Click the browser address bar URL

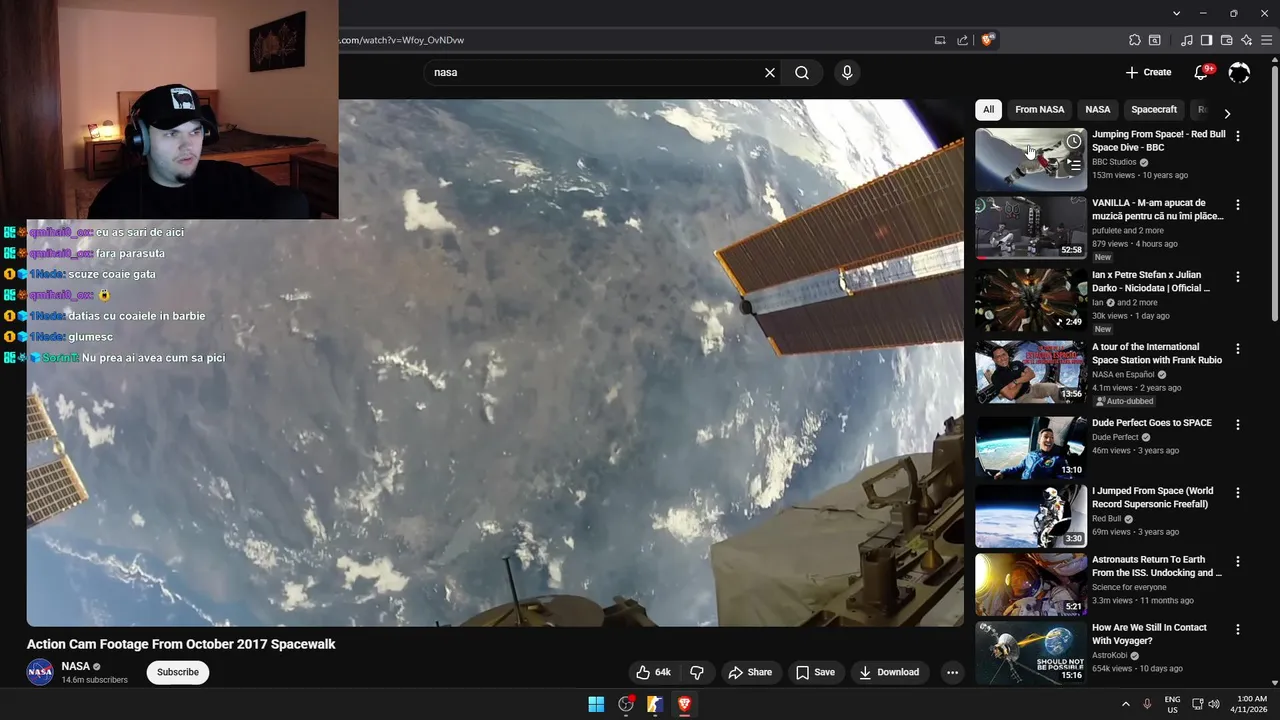(x=402, y=40)
